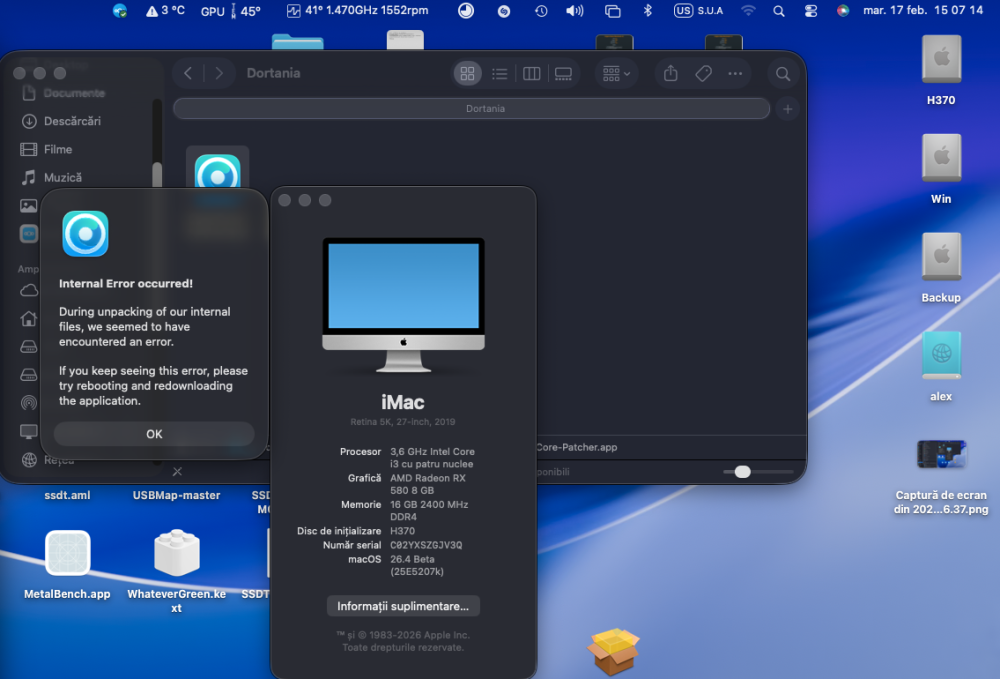
Task: Open Control Center in menu bar
Action: [x=811, y=11]
